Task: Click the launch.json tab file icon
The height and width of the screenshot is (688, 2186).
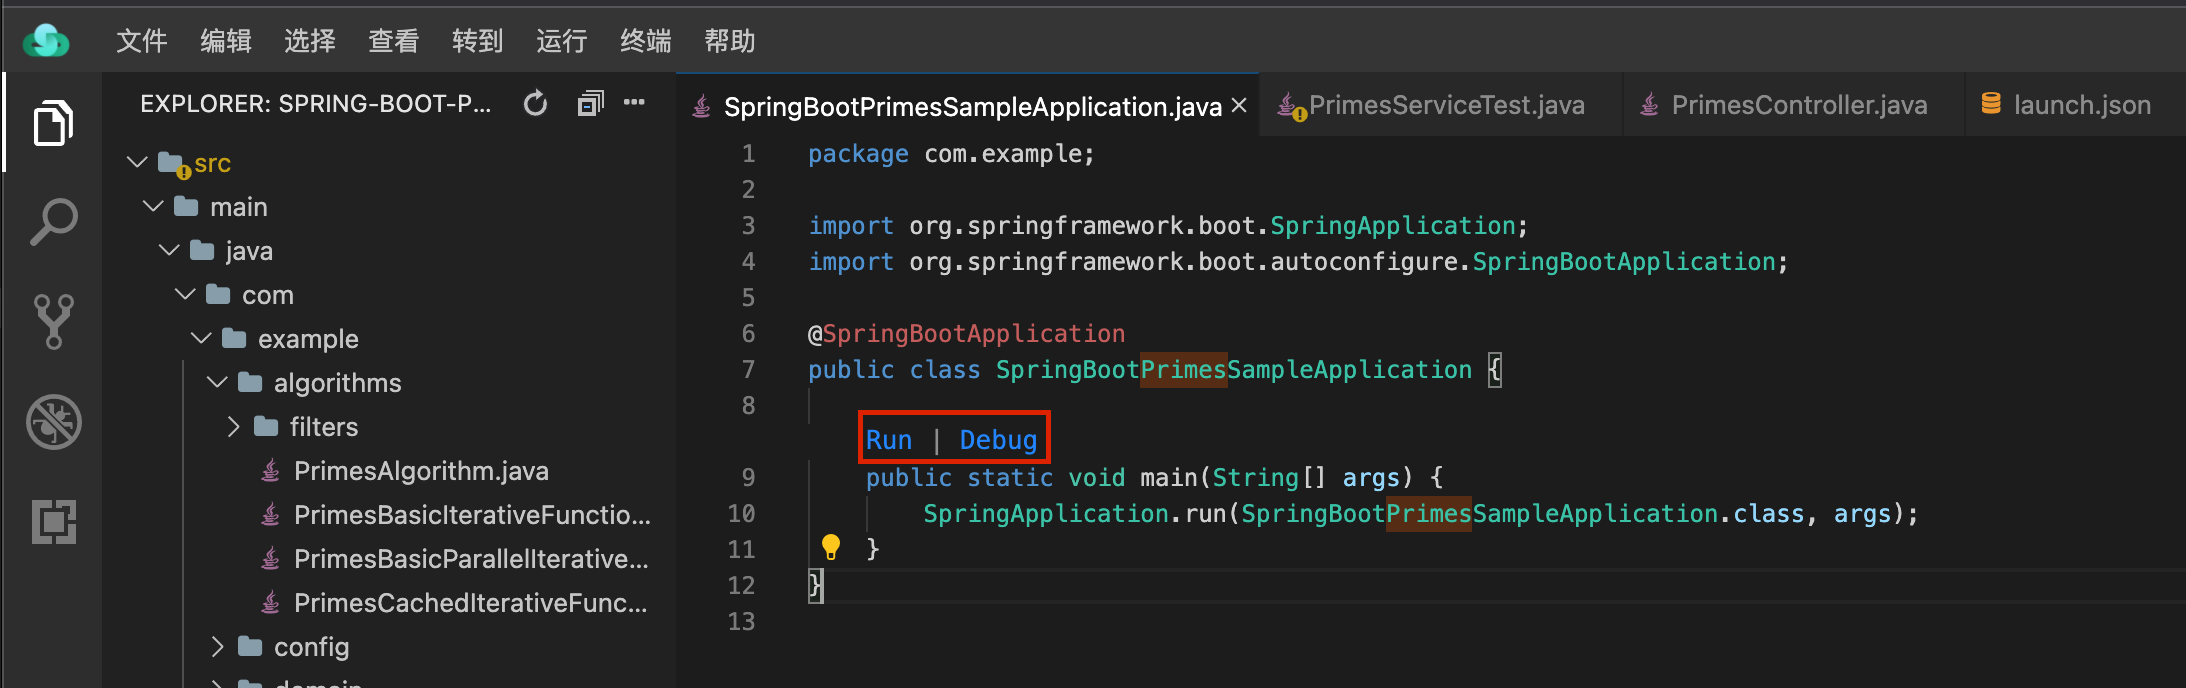Action: [x=1991, y=103]
